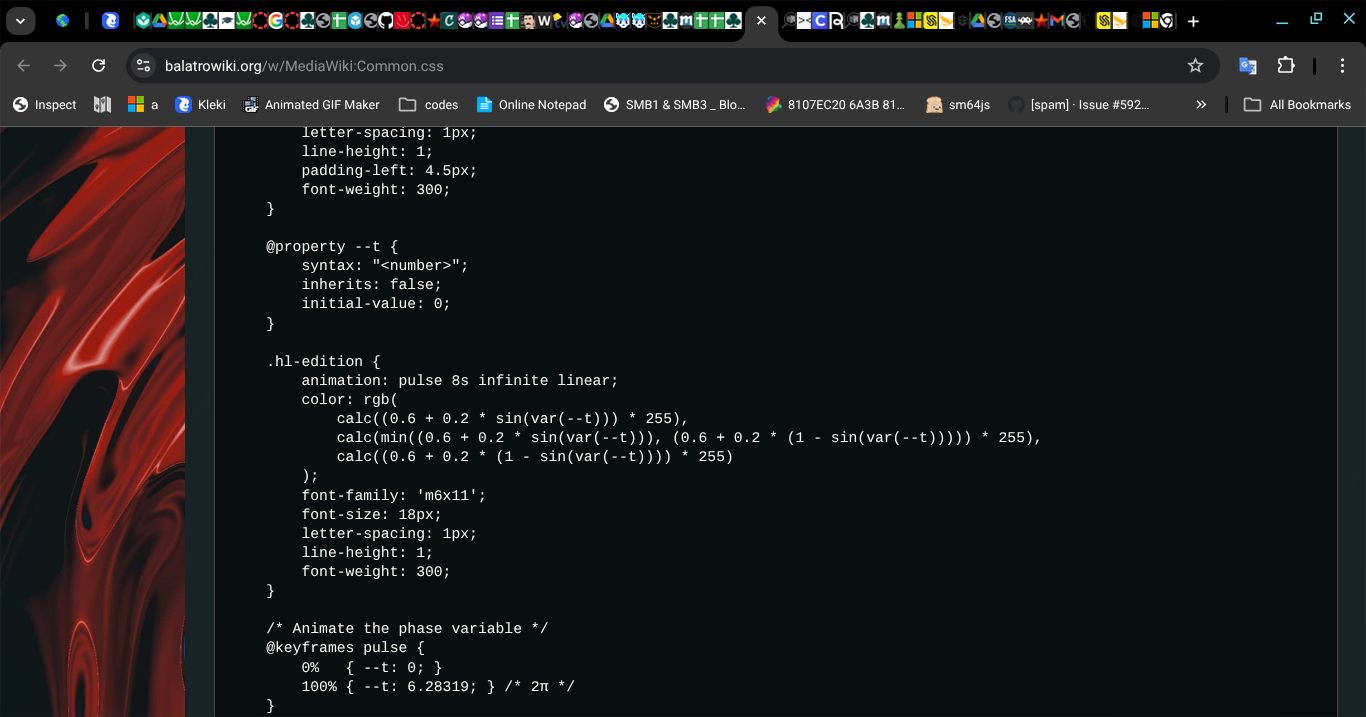Expand the tab search dropdown arrow
This screenshot has height=717, width=1366.
click(x=20, y=21)
